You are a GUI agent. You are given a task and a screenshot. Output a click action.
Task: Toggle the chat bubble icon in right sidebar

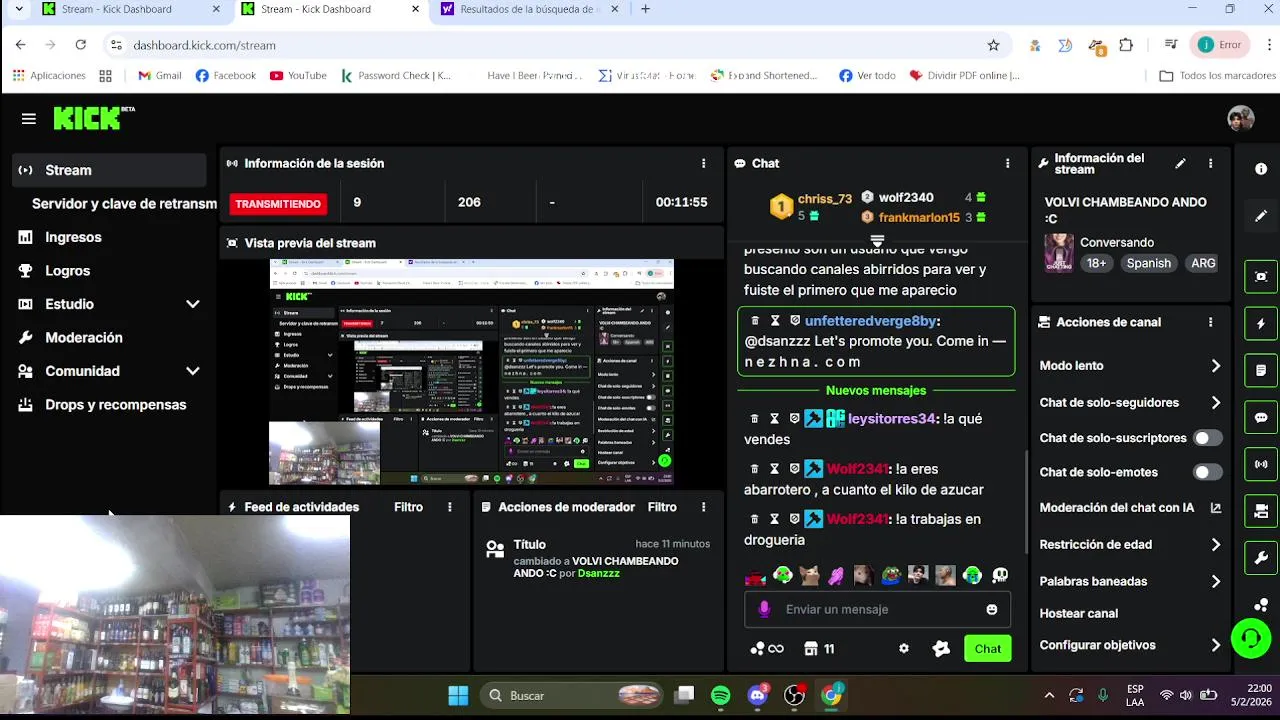[1261, 418]
